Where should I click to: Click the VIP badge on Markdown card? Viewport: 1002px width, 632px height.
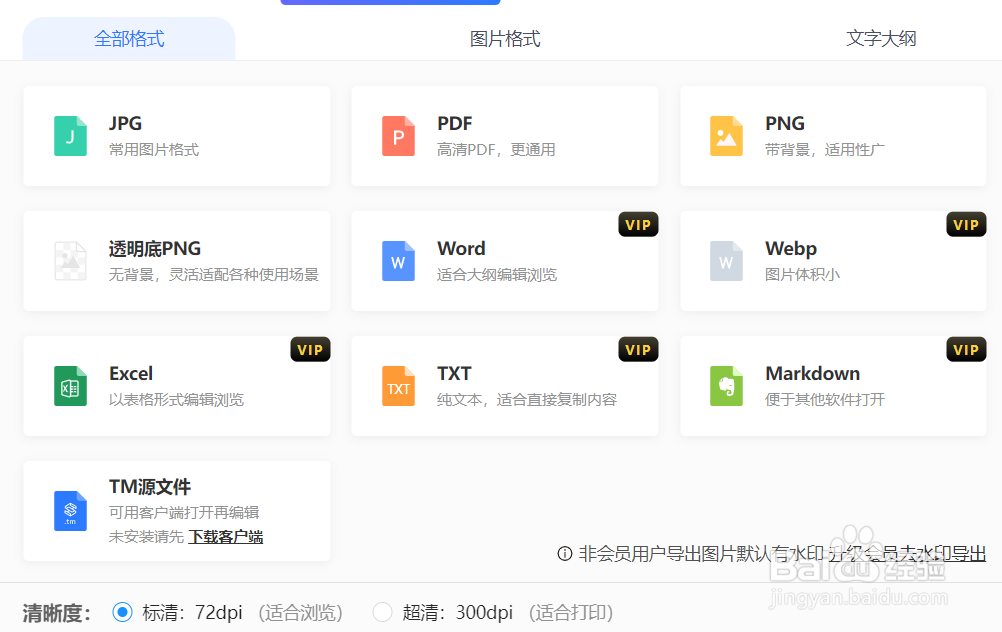coord(966,350)
